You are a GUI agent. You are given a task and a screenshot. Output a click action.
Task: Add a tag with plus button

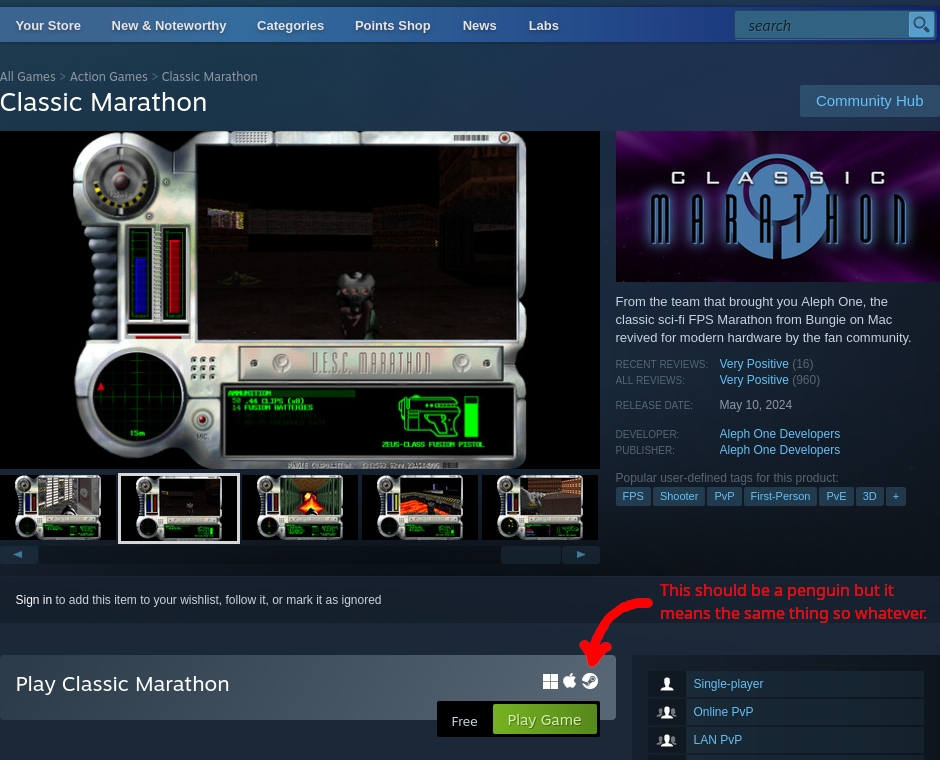[x=896, y=496]
